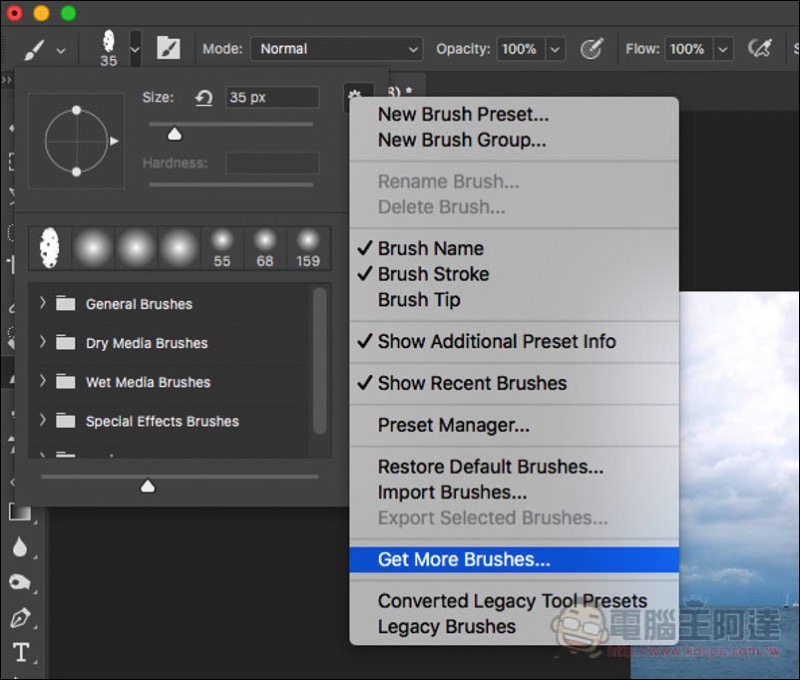This screenshot has width=800, height=680.
Task: Expand the Wet Media Brushes folder chevron
Action: tap(43, 381)
